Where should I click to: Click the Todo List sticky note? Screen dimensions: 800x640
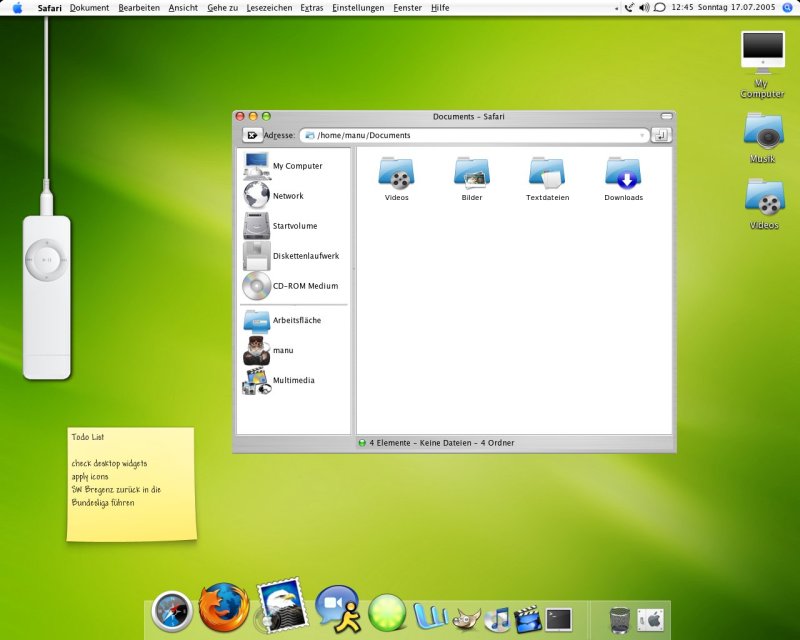(132, 484)
